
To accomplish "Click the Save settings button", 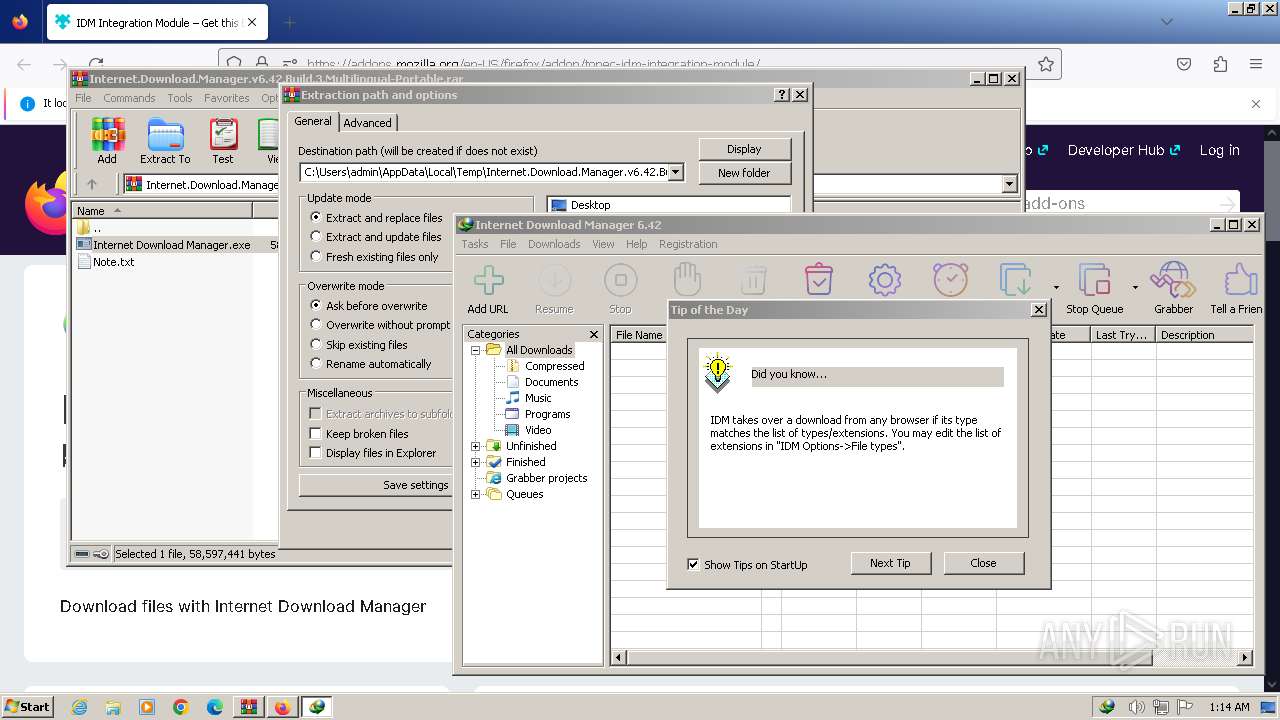I will (x=375, y=485).
